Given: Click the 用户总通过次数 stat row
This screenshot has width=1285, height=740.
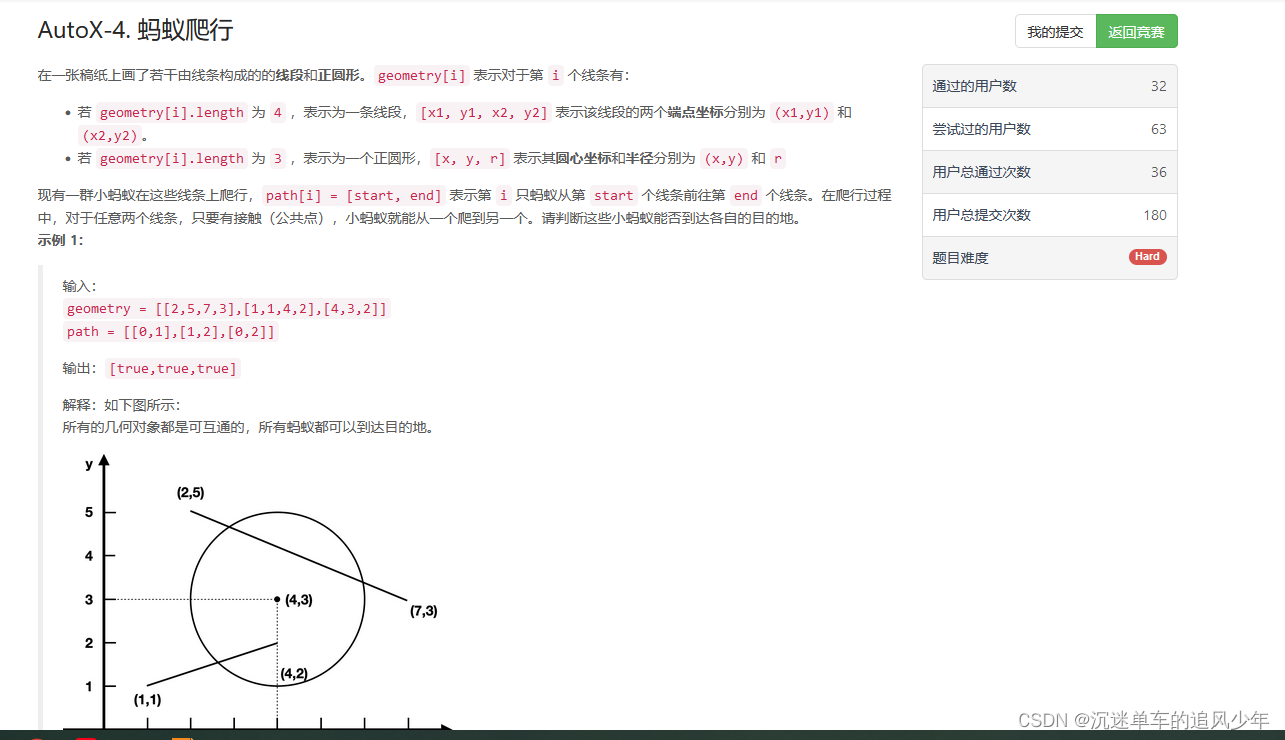Looking at the screenshot, I should tap(1048, 171).
